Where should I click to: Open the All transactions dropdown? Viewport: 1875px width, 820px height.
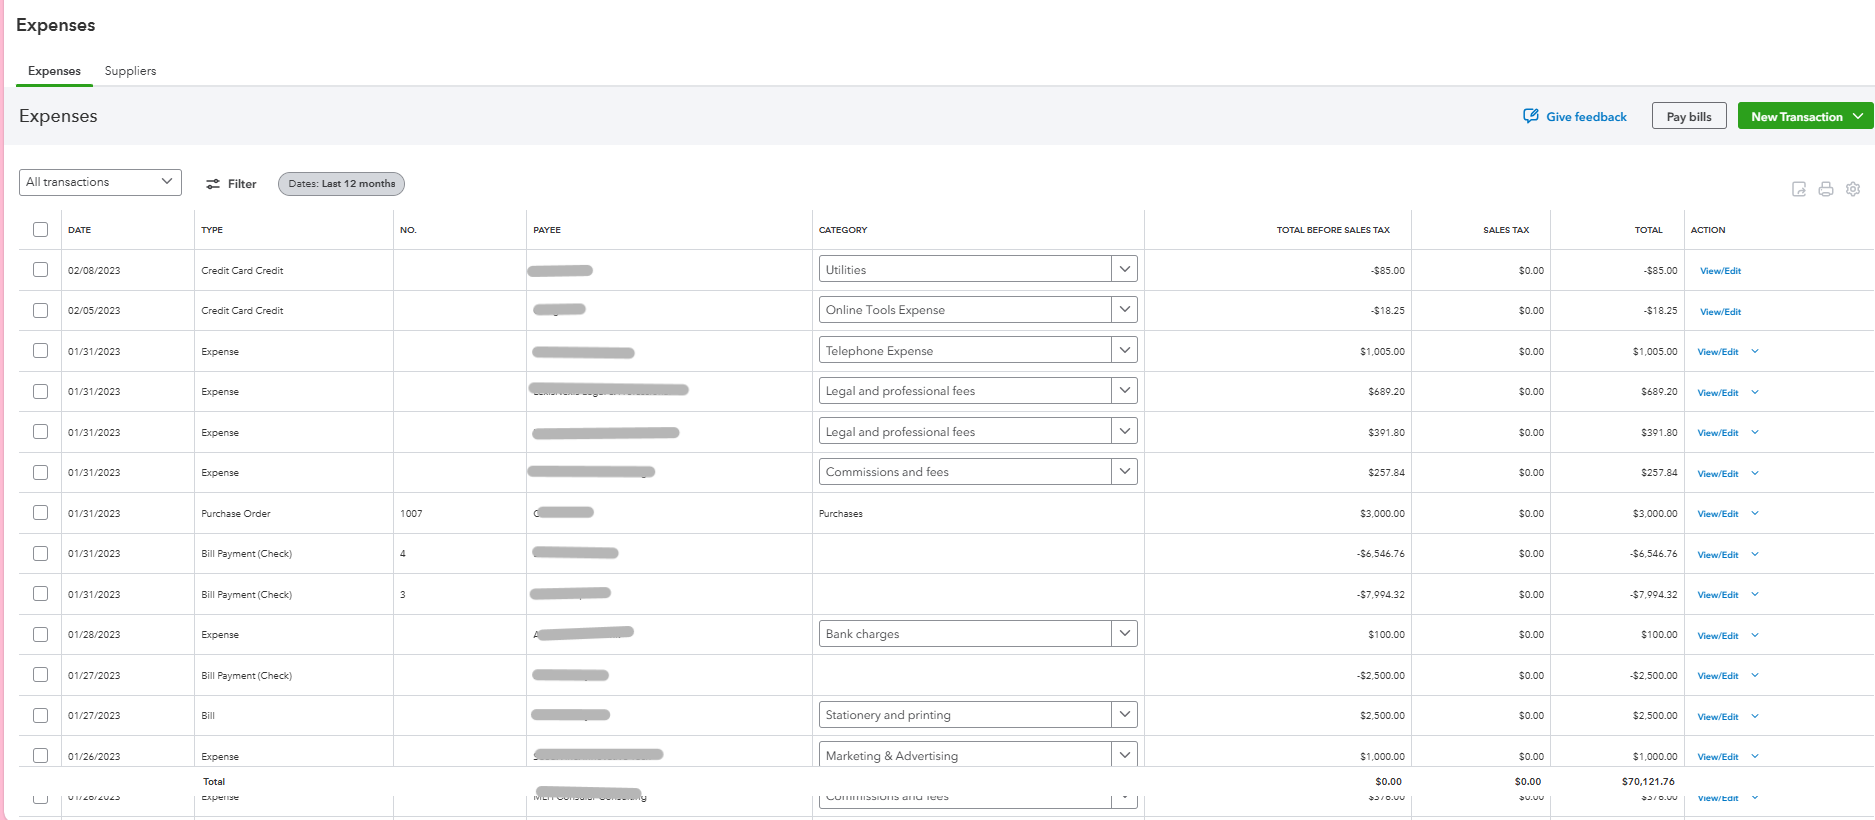[100, 182]
